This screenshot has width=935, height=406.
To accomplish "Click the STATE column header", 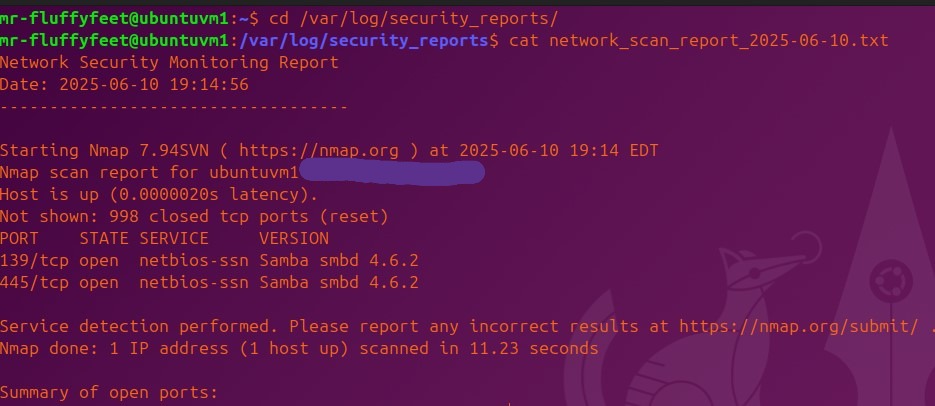I will 104,239.
